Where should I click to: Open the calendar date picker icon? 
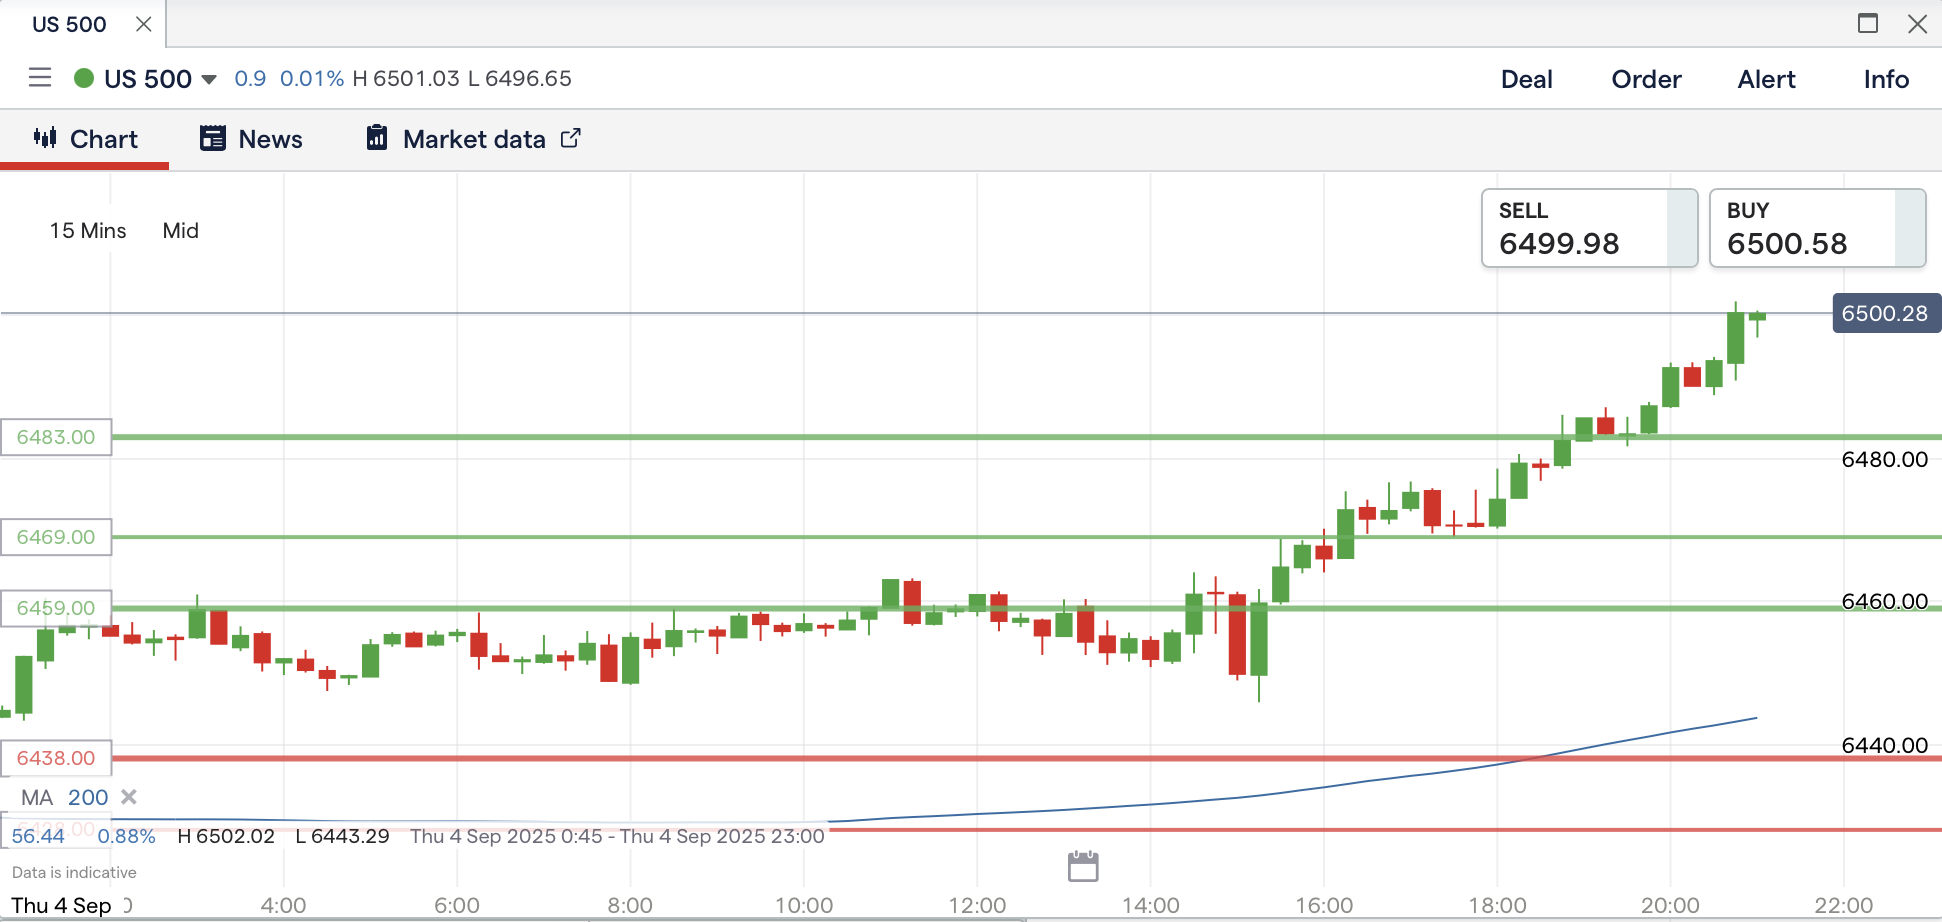pyautogui.click(x=1083, y=866)
